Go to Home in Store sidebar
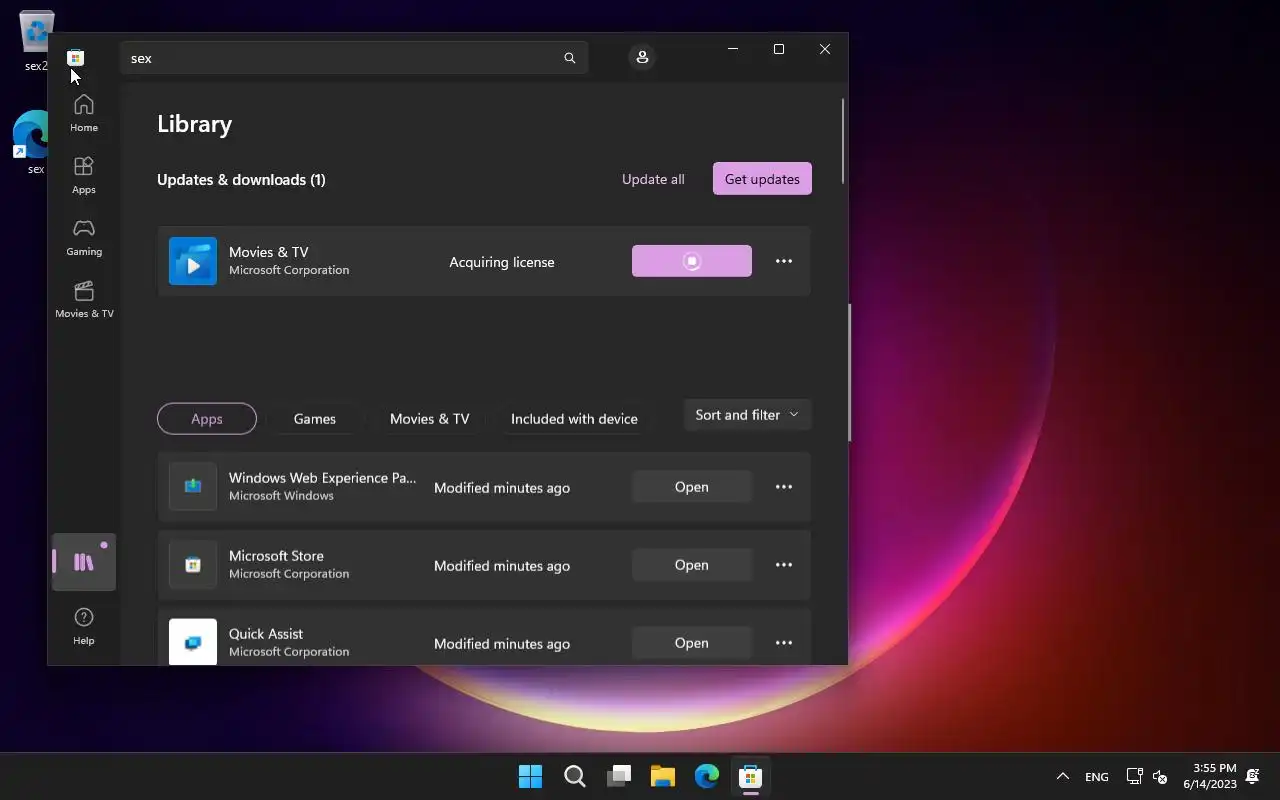Viewport: 1280px width, 800px height. [x=84, y=113]
